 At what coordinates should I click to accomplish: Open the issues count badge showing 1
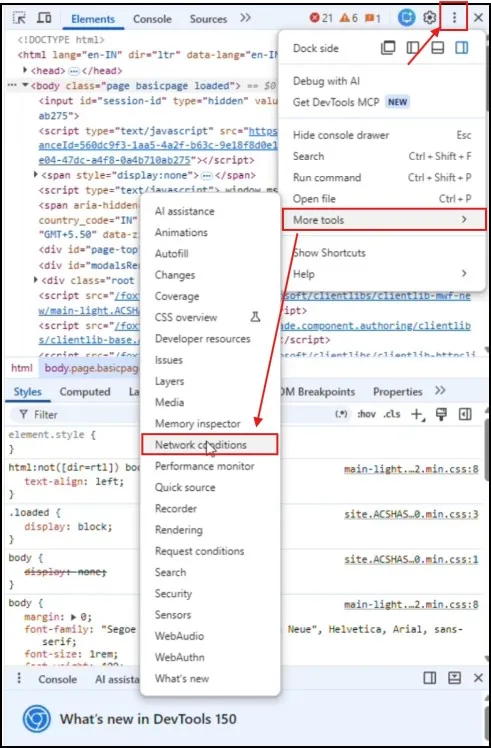373,18
